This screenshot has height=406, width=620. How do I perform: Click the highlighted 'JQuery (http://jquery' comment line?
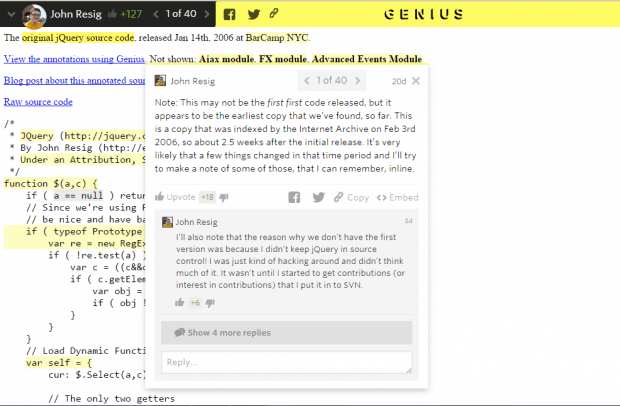[83, 136]
